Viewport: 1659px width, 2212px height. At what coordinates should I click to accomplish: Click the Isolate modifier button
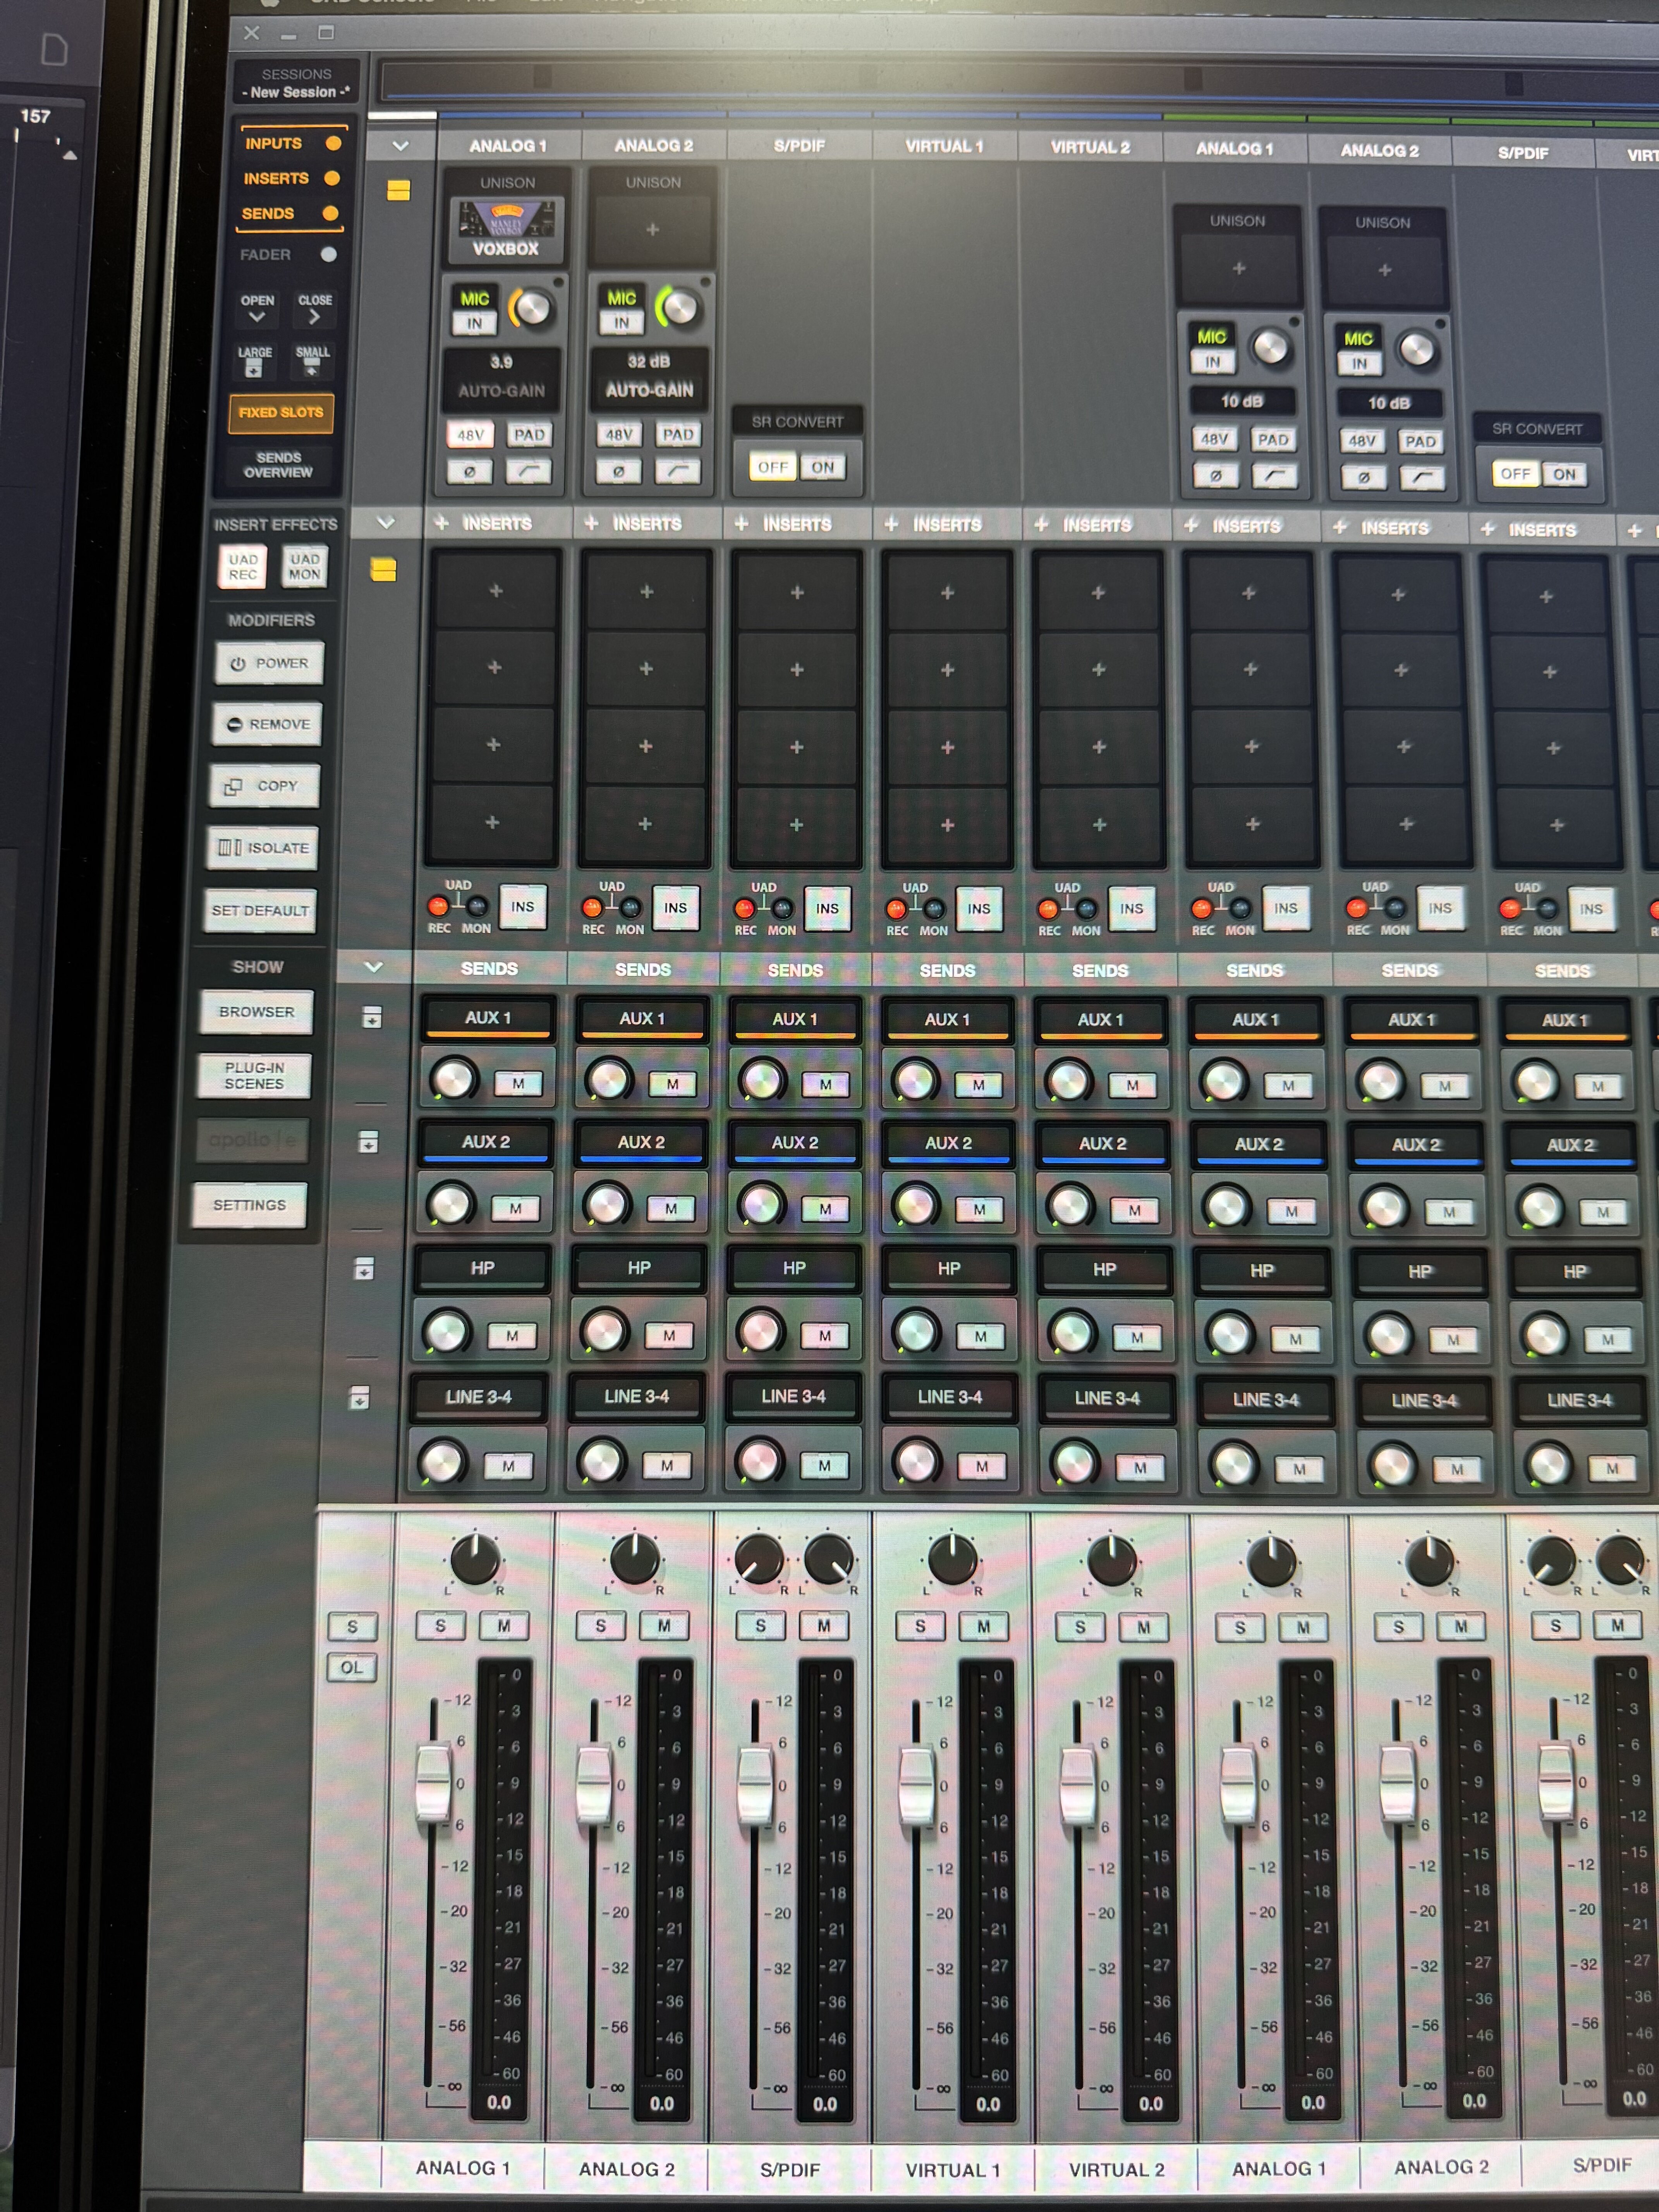click(263, 848)
